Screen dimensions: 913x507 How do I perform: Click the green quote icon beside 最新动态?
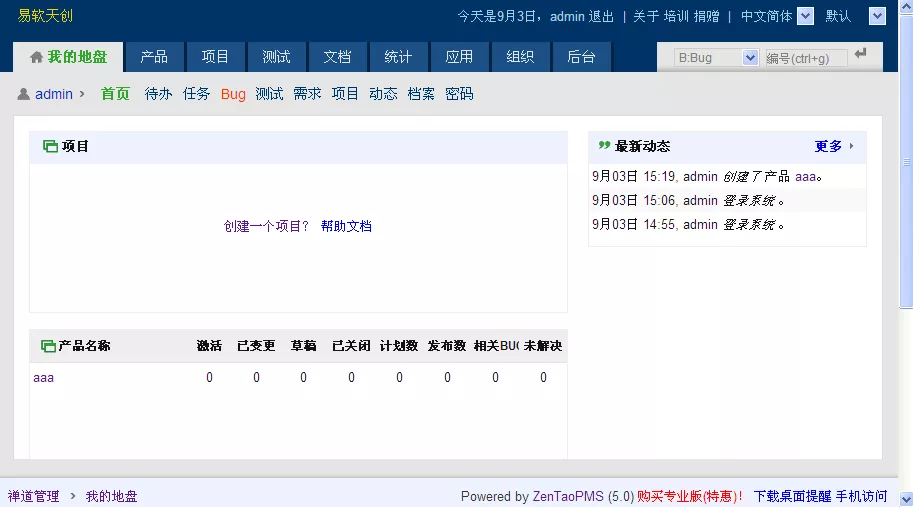click(604, 145)
